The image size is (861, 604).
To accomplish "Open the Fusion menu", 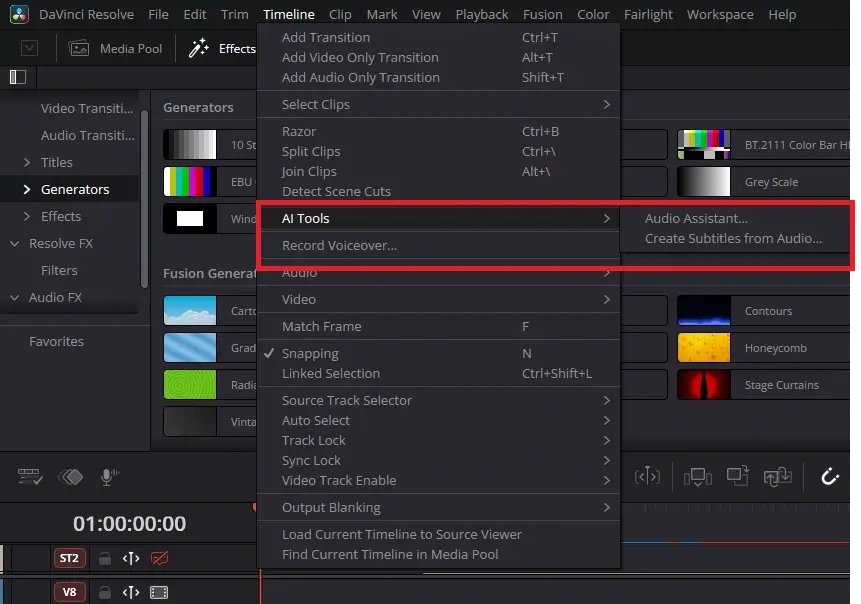I will [x=543, y=14].
